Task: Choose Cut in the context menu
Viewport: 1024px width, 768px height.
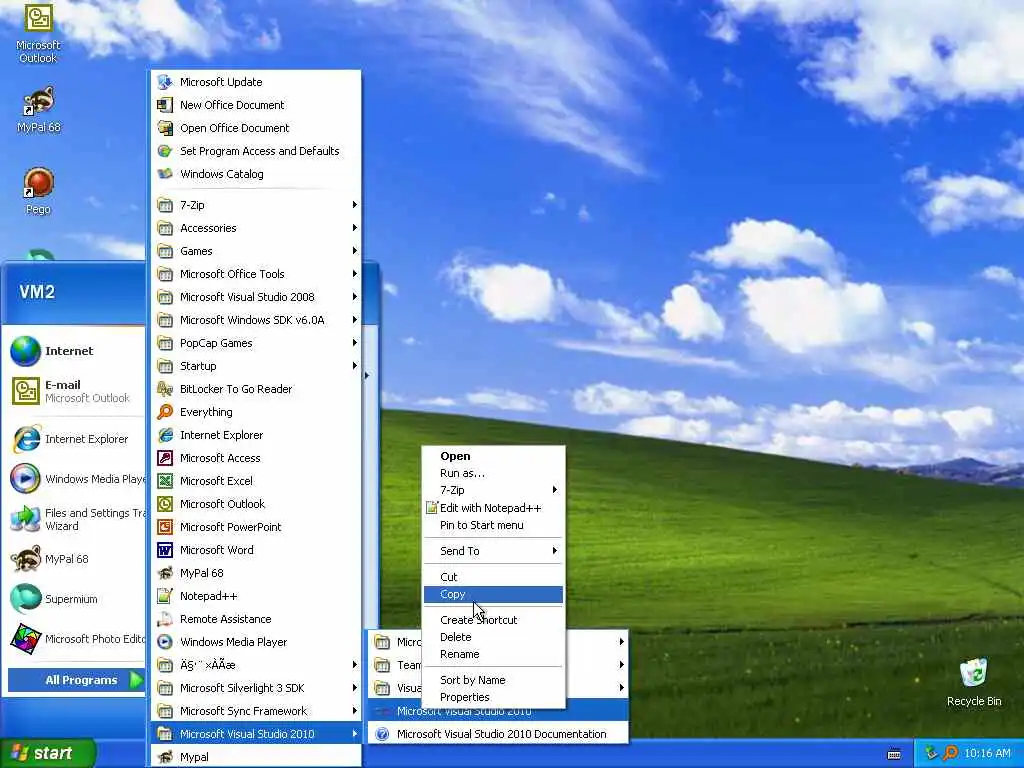Action: [493, 577]
